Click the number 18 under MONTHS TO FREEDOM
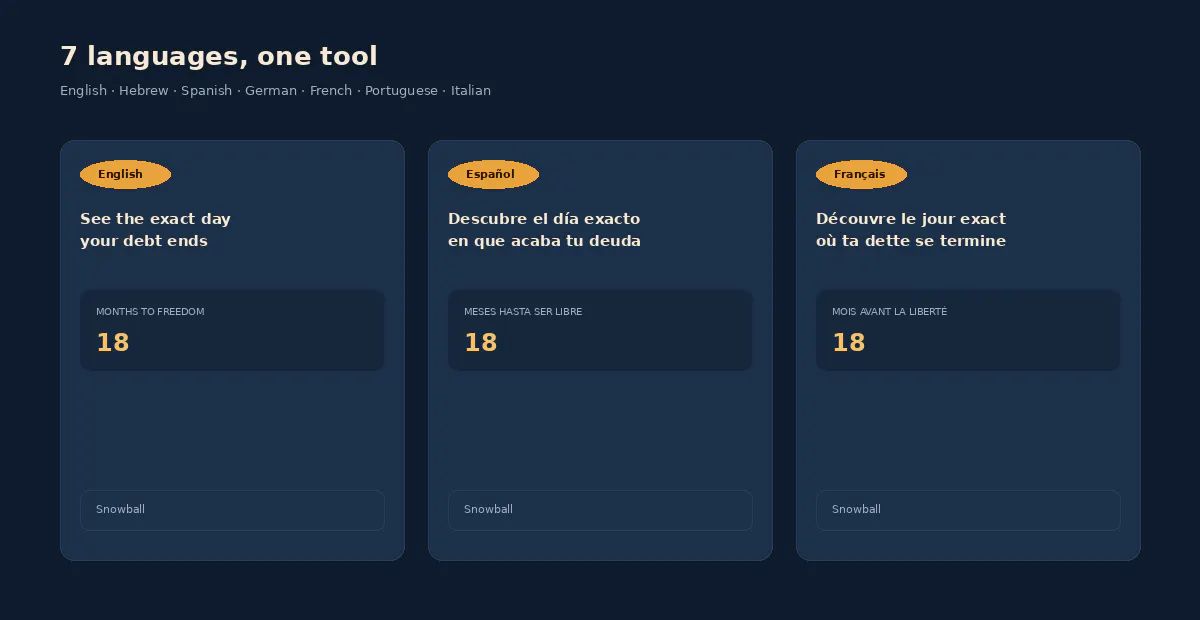1200x620 pixels. [113, 343]
